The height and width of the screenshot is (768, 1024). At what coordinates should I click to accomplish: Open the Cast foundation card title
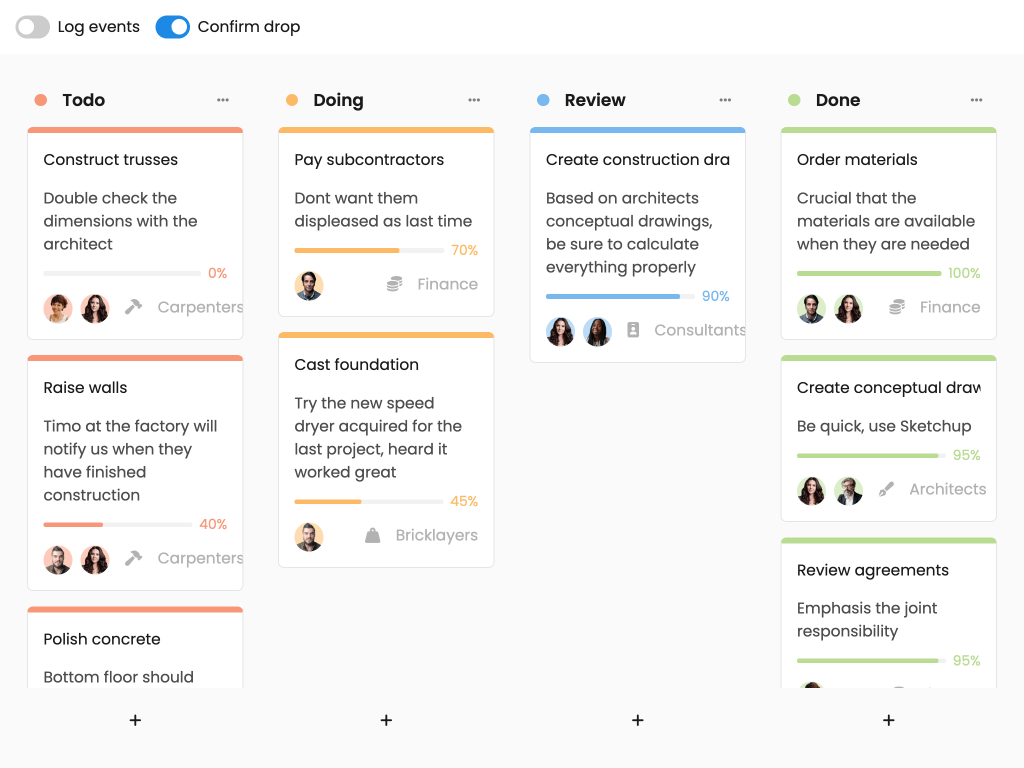pyautogui.click(x=356, y=365)
